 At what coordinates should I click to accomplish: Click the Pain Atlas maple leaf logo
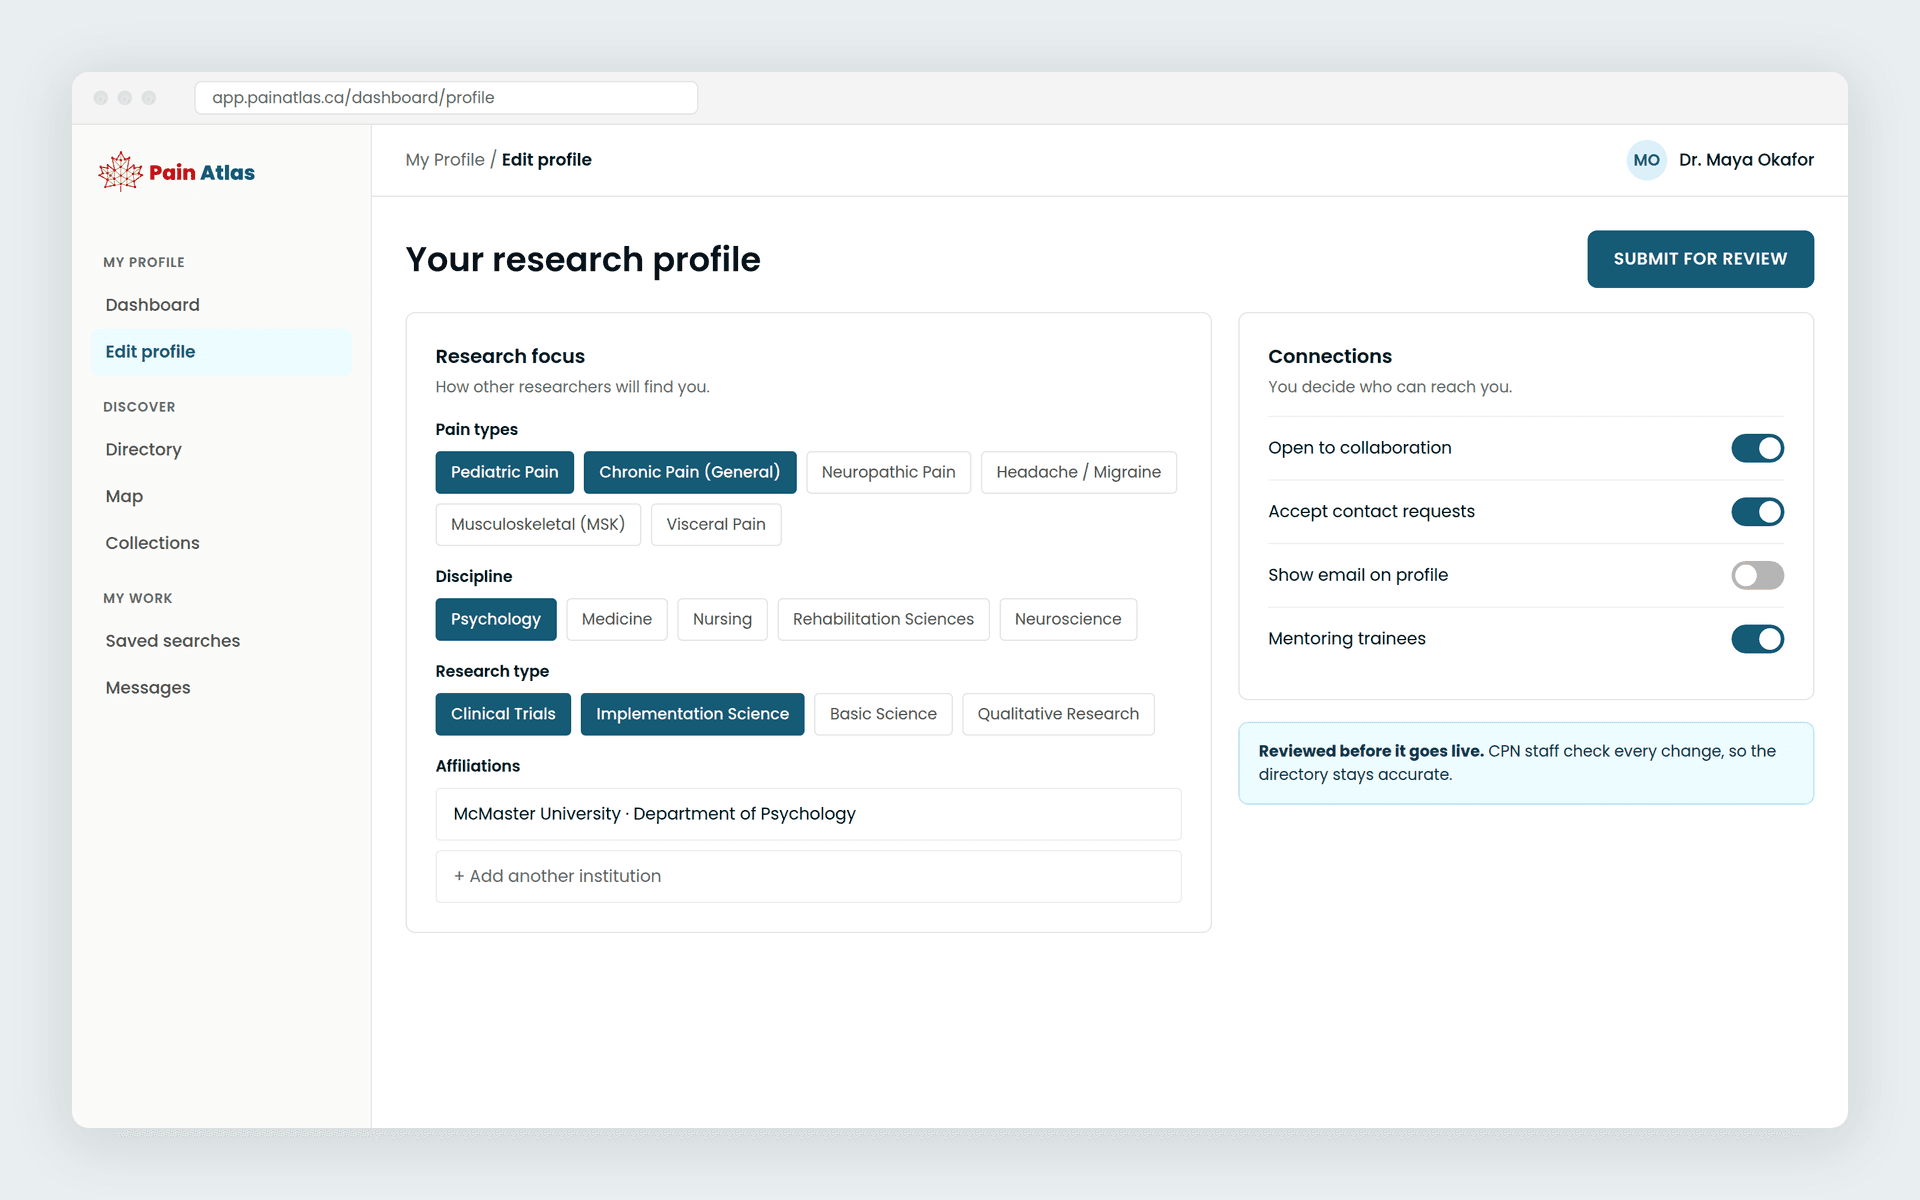point(121,172)
